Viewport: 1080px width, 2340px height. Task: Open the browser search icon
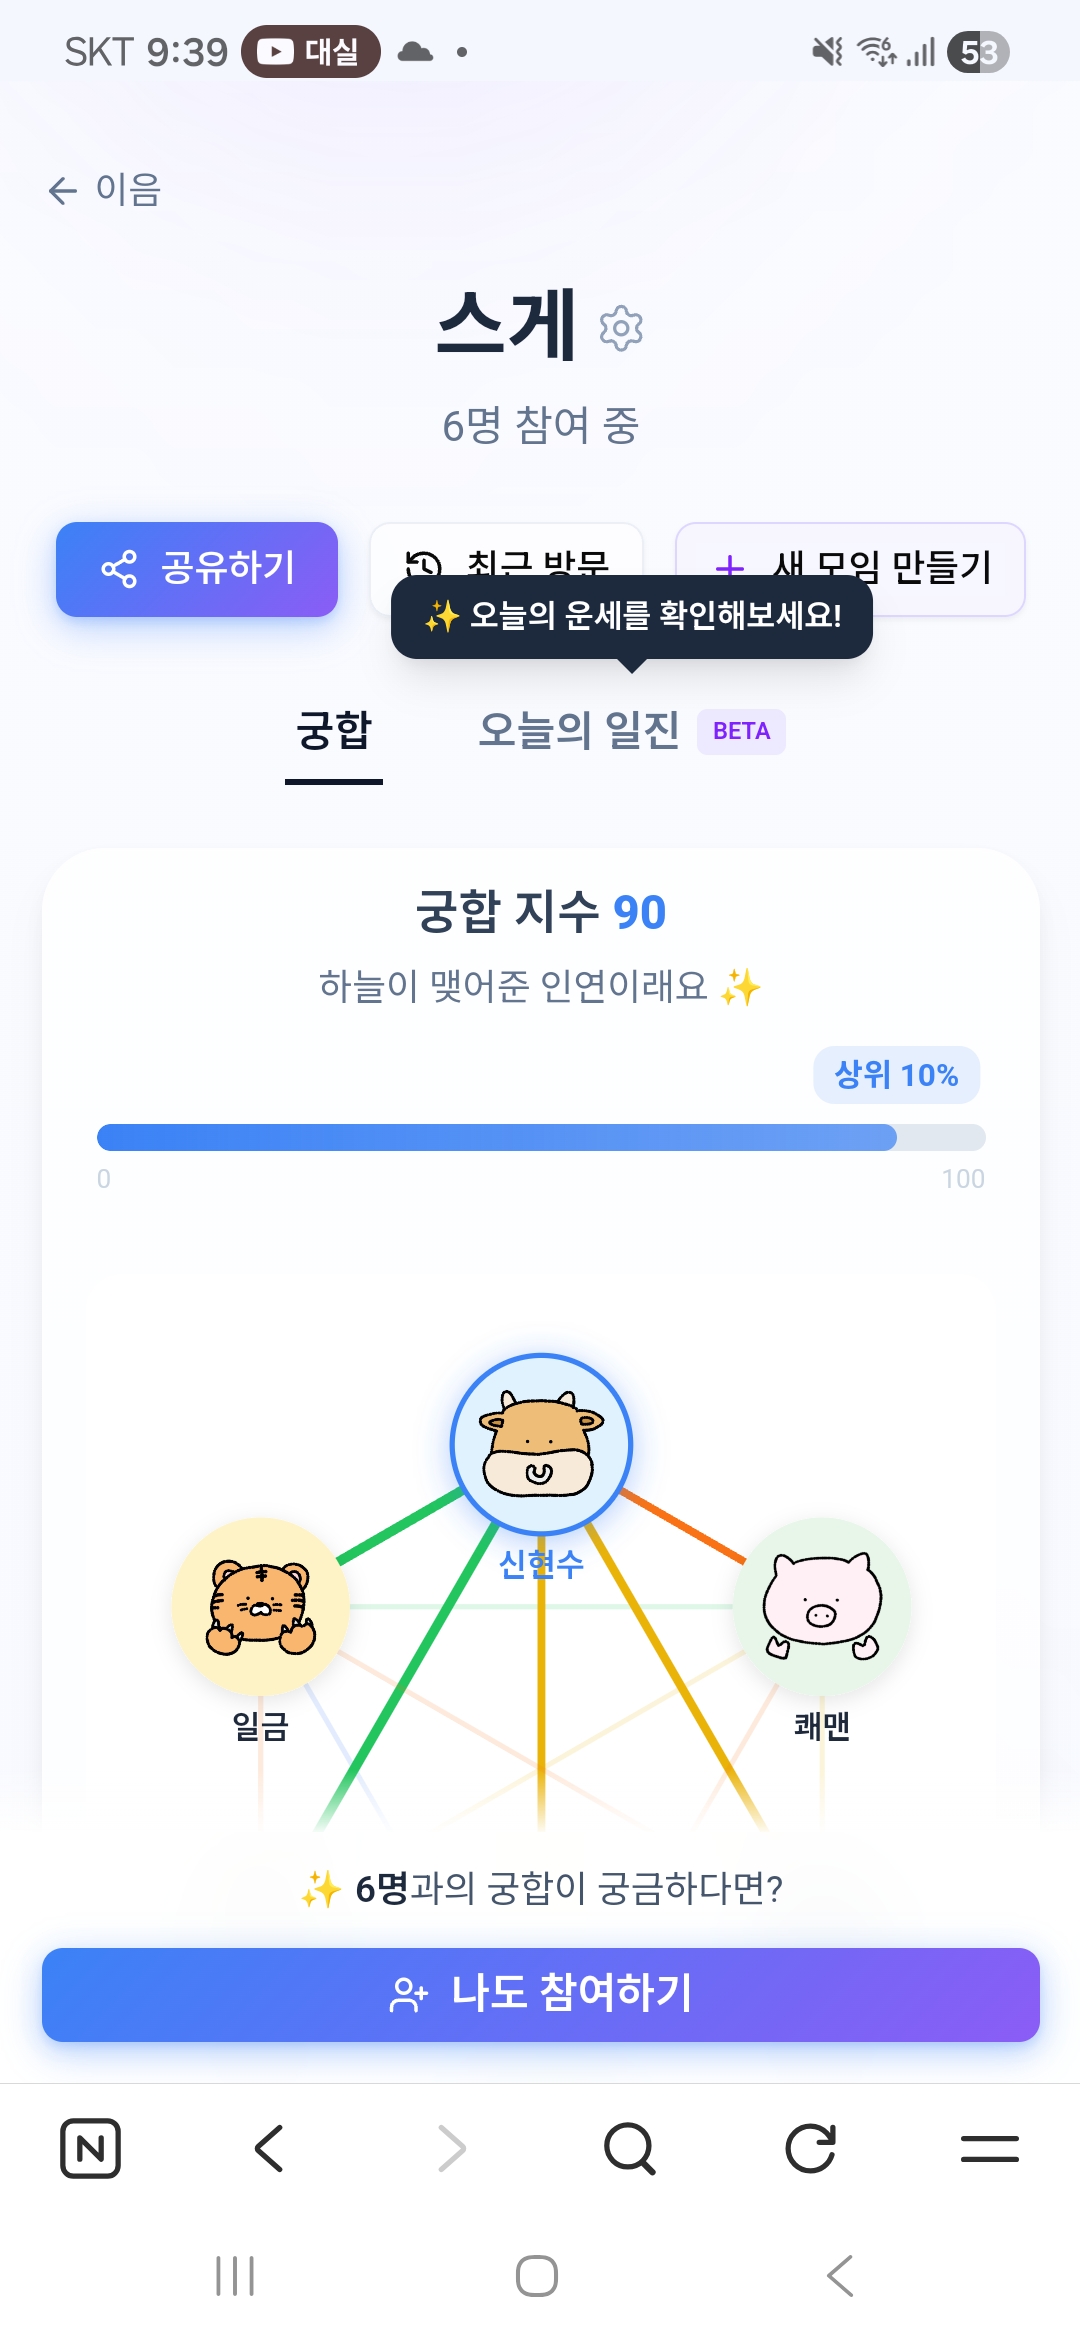pyautogui.click(x=630, y=2148)
